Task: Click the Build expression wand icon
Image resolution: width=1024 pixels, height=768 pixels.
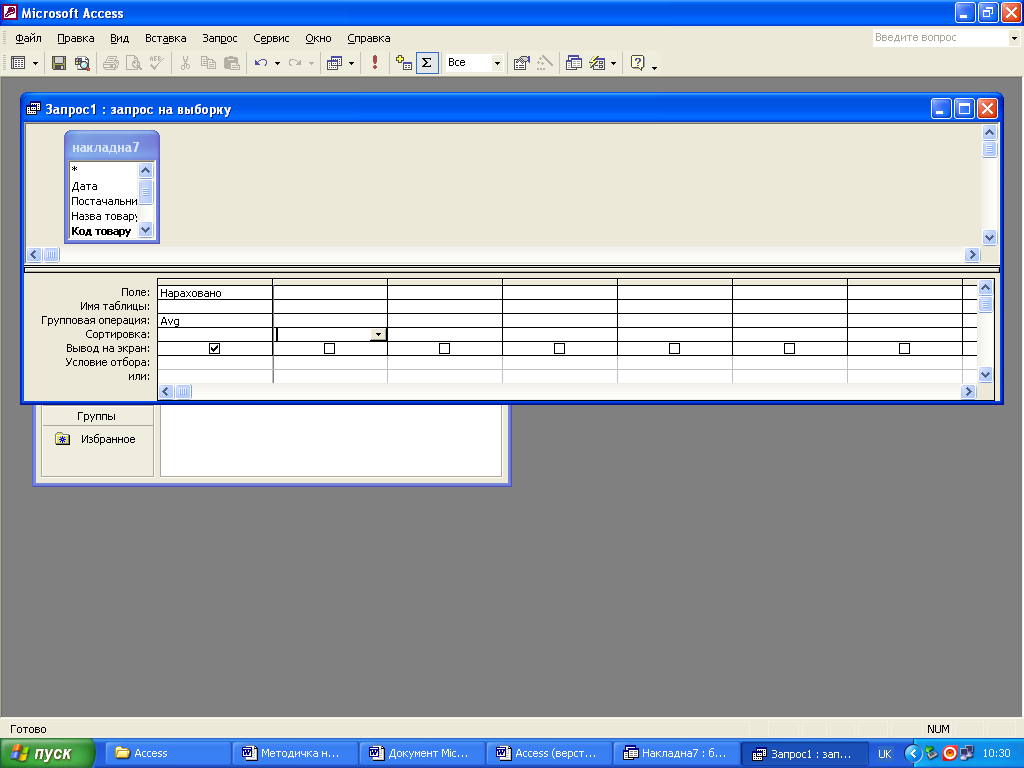Action: coord(545,63)
